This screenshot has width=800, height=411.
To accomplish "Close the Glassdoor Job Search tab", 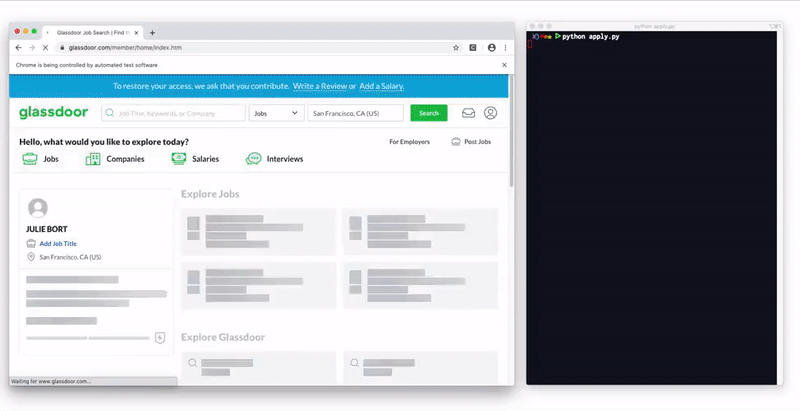I will pyautogui.click(x=136, y=33).
